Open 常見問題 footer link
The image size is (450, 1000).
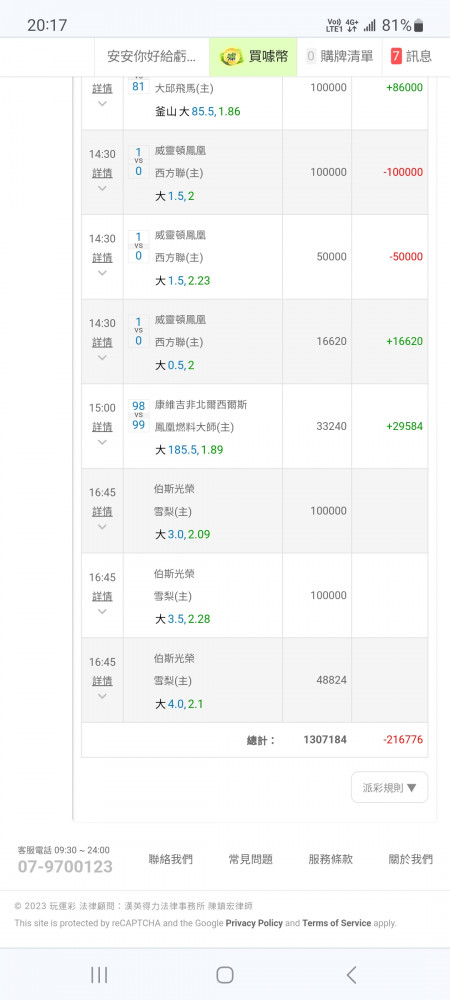coord(250,859)
